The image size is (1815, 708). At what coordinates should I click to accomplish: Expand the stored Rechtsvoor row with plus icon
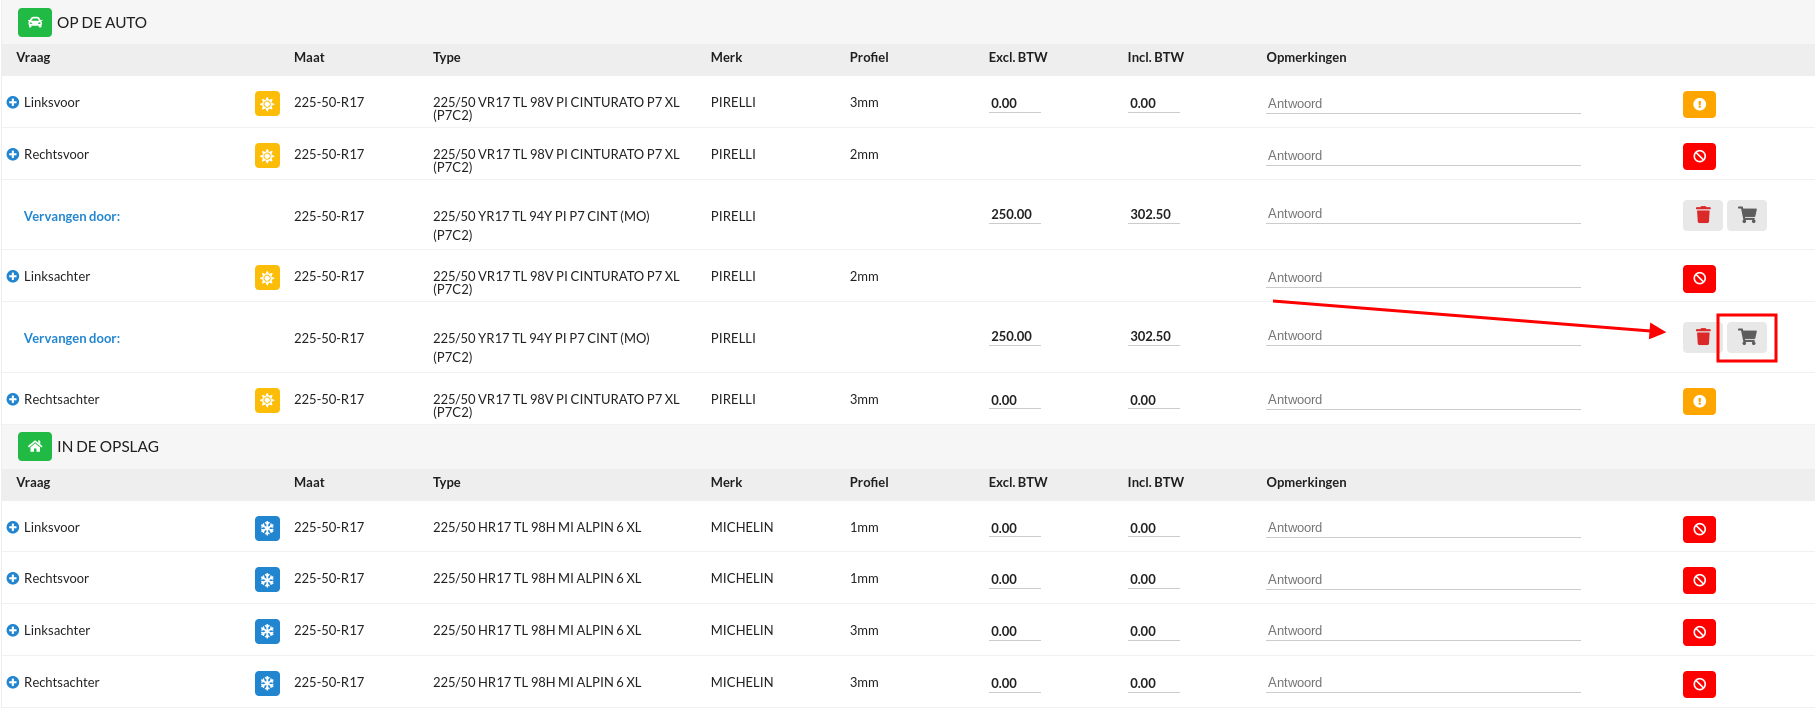coord(13,578)
